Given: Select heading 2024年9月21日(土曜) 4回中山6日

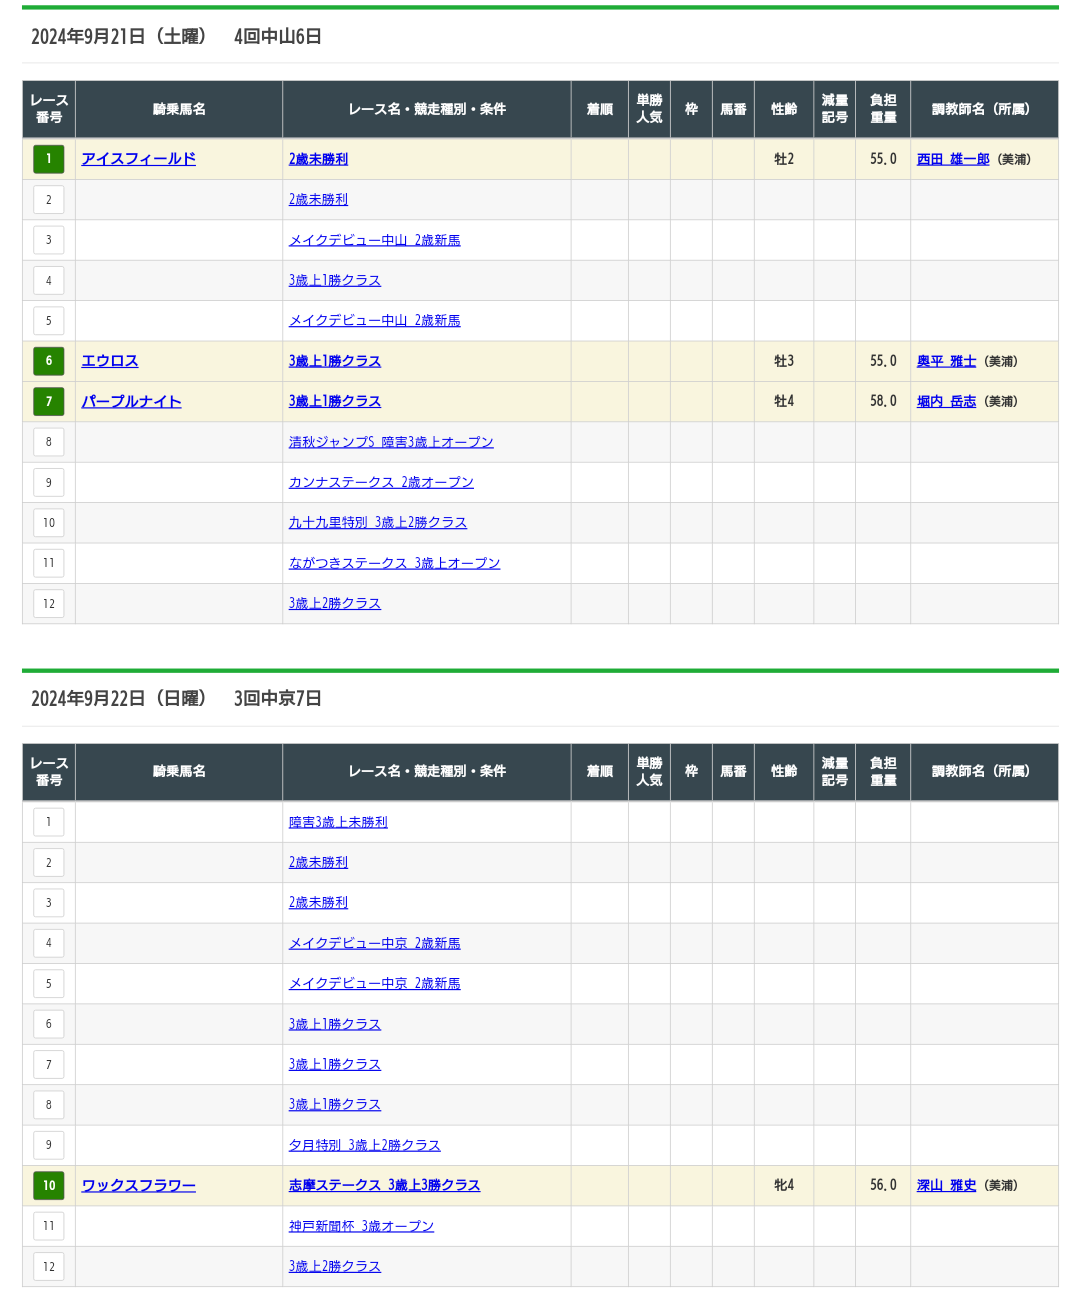Looking at the screenshot, I should click(176, 37).
